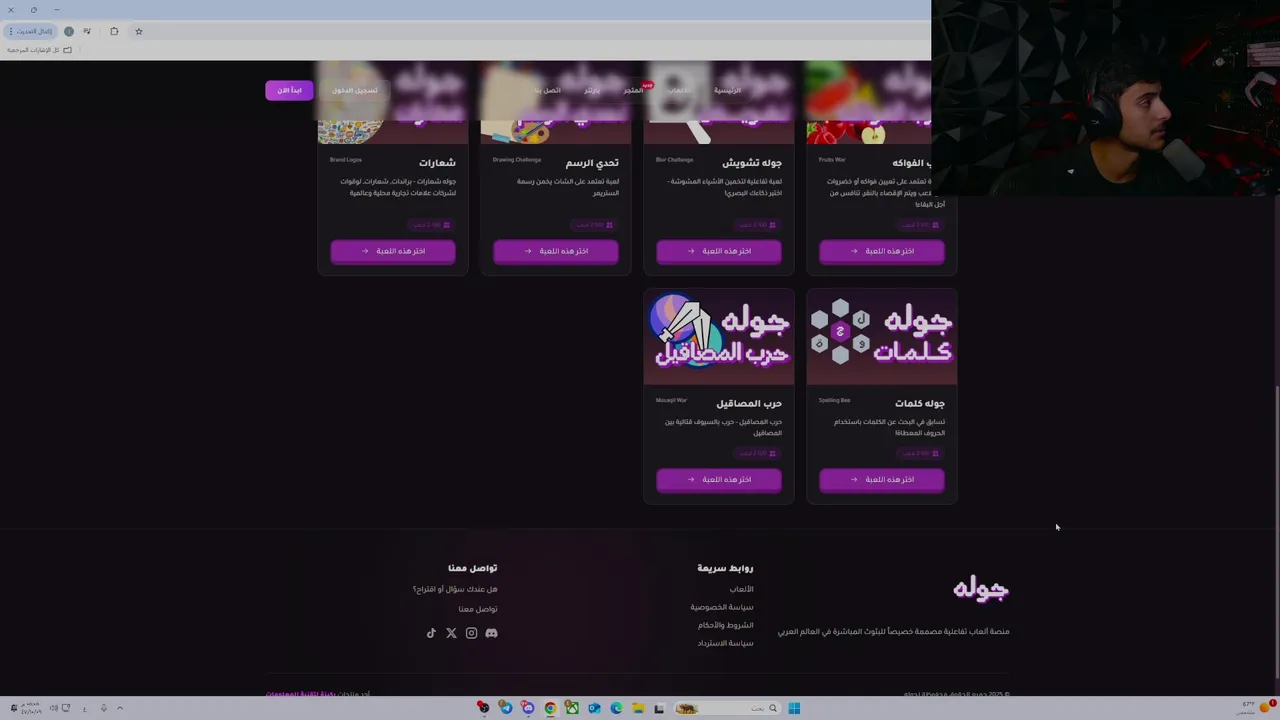
Task: Click the تسجيل الدخول login button
Action: pyautogui.click(x=355, y=90)
